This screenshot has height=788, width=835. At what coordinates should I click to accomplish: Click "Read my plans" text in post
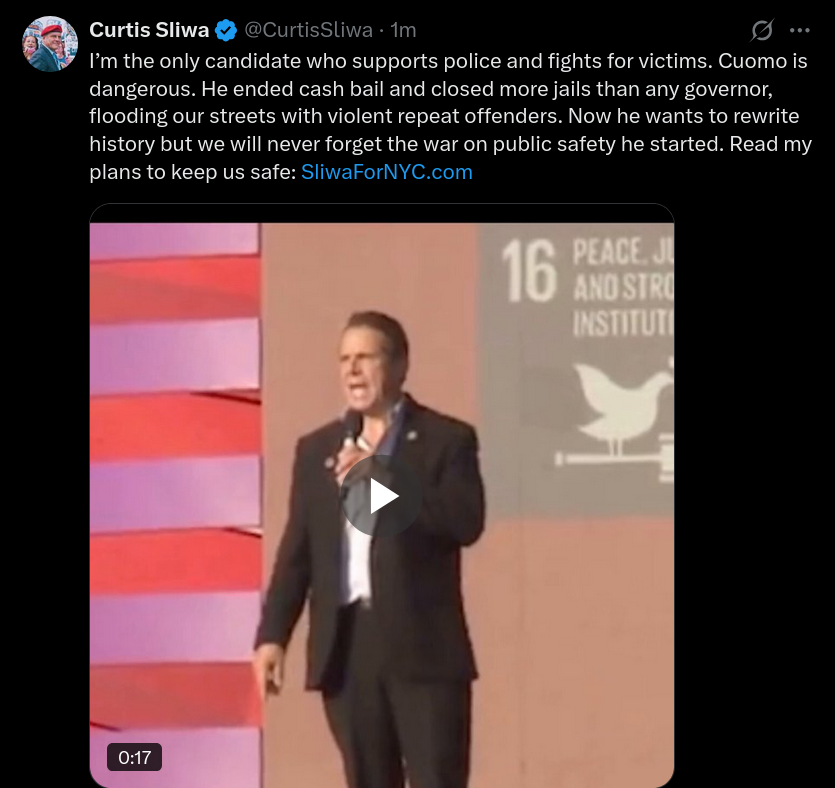coord(770,144)
